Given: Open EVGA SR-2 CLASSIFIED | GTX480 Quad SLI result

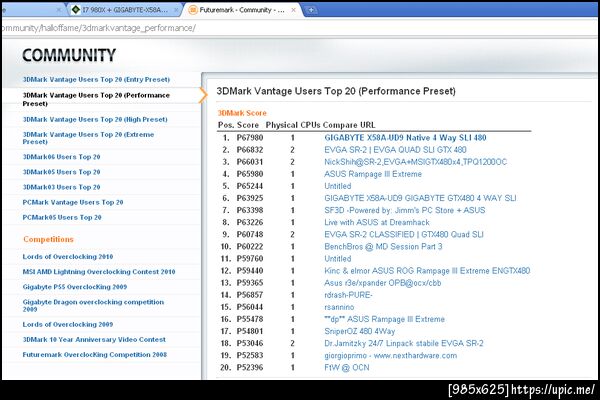Looking at the screenshot, I should click(x=404, y=235).
